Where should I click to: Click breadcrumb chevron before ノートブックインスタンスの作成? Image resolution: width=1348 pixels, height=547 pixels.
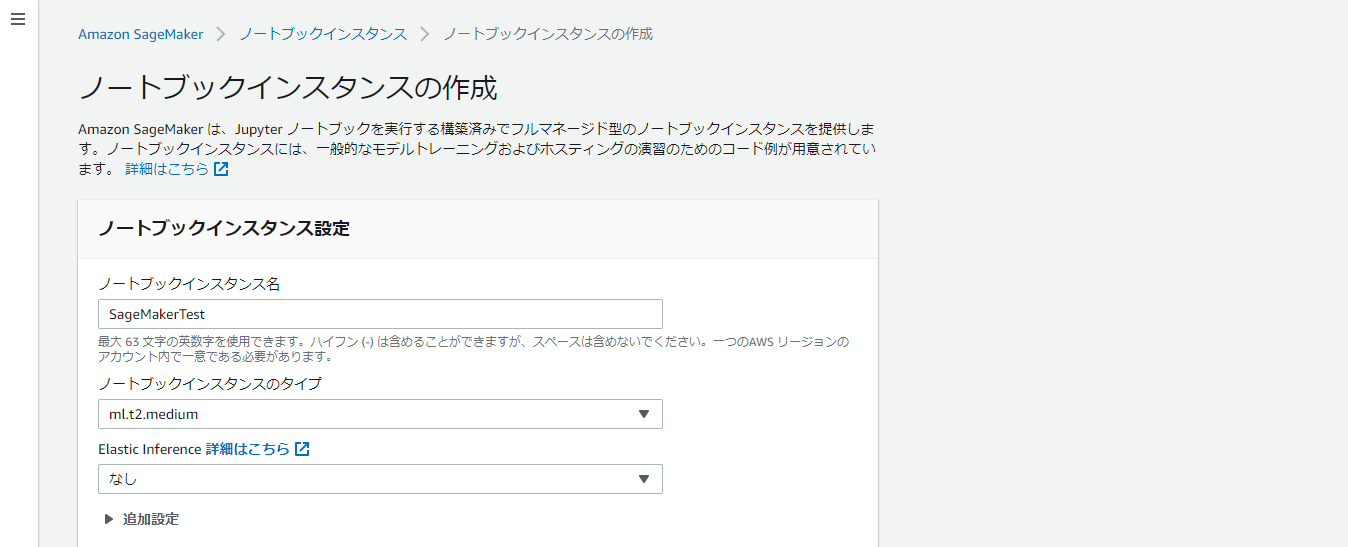425,34
